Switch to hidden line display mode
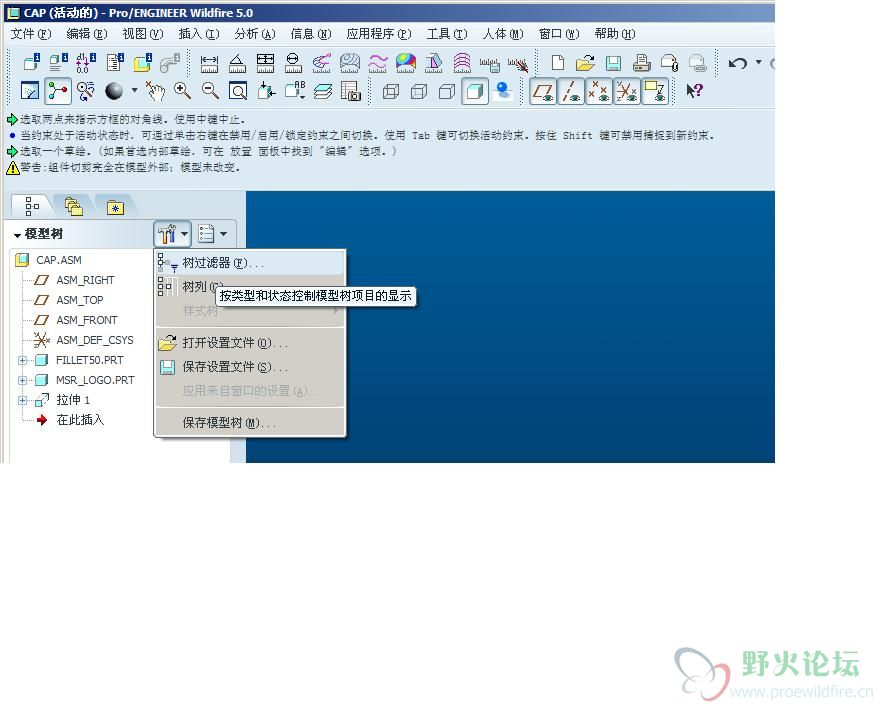The width and height of the screenshot is (883, 710). (x=419, y=91)
